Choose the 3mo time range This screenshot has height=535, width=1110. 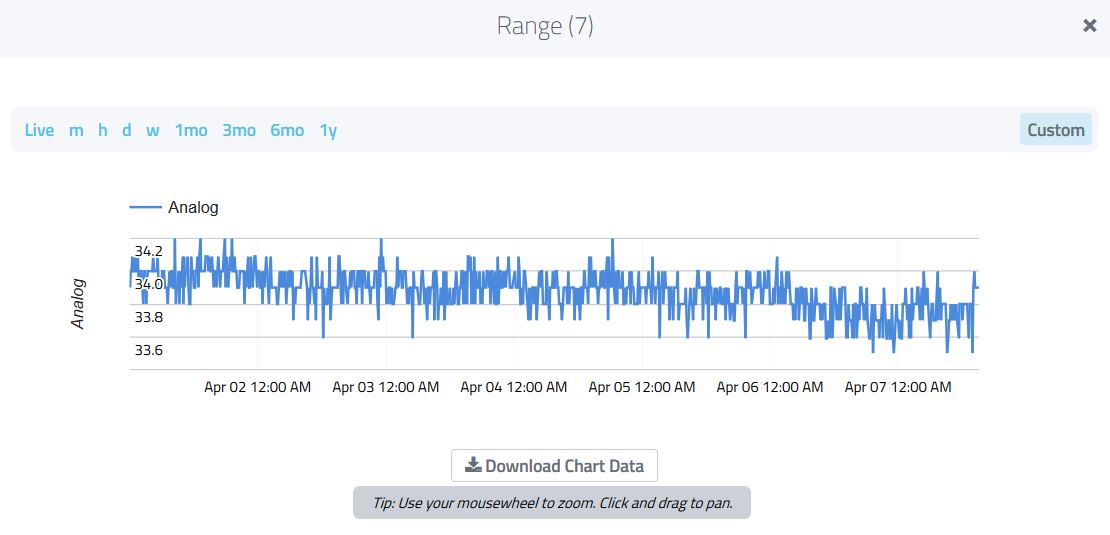click(x=239, y=130)
